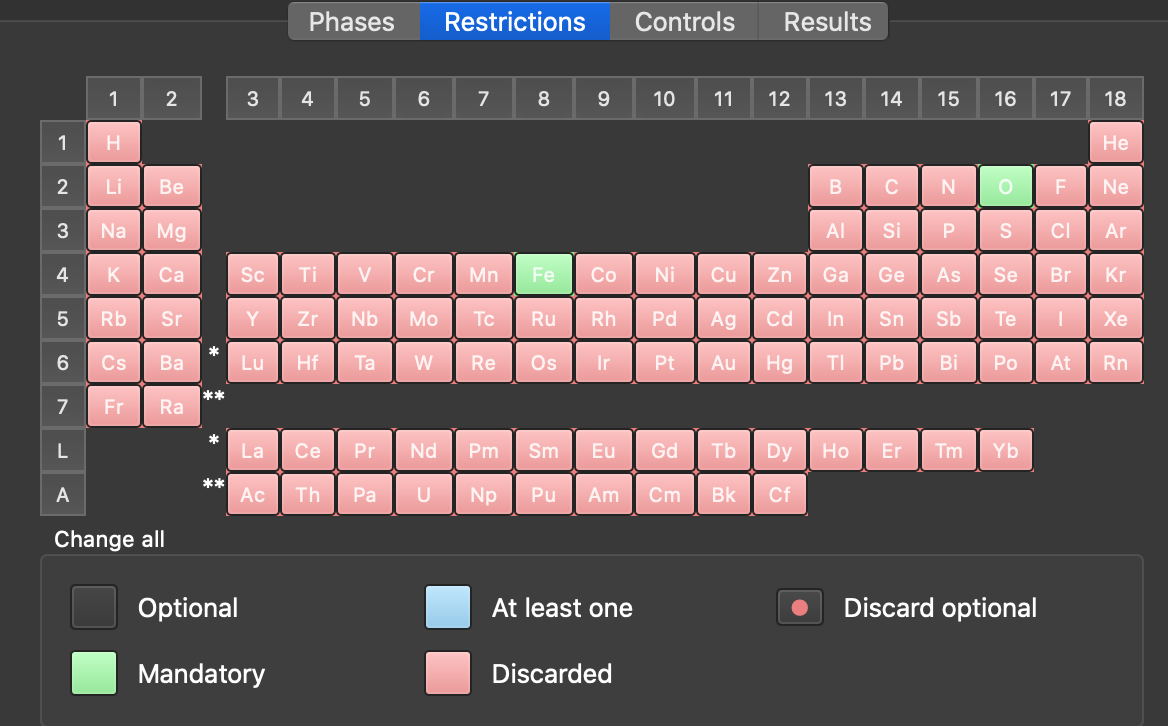Image resolution: width=1168 pixels, height=726 pixels.
Task: Click the hydrogen H element
Action: click(x=114, y=143)
